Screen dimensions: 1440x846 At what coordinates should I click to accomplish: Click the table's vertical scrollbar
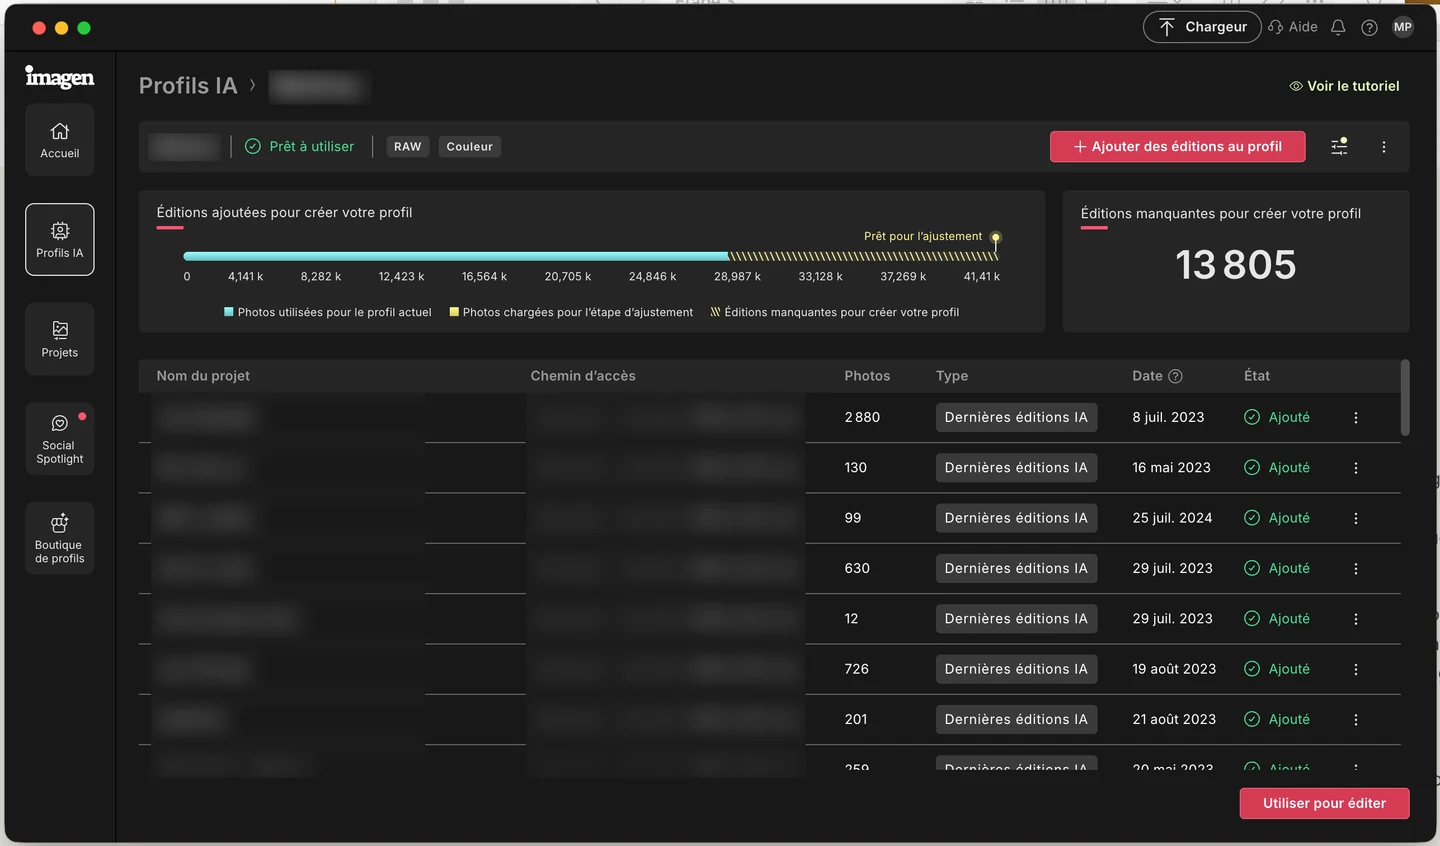(1405, 398)
